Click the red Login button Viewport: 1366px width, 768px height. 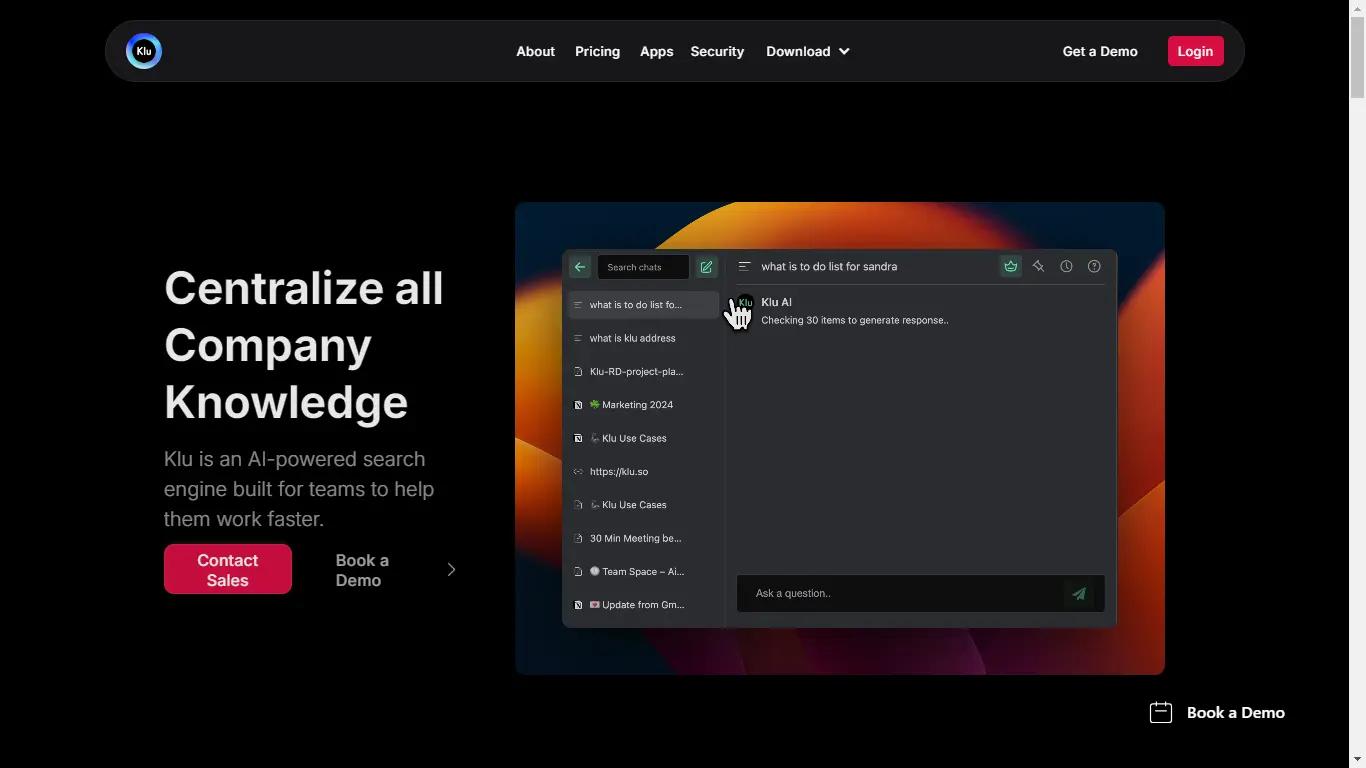click(1195, 51)
